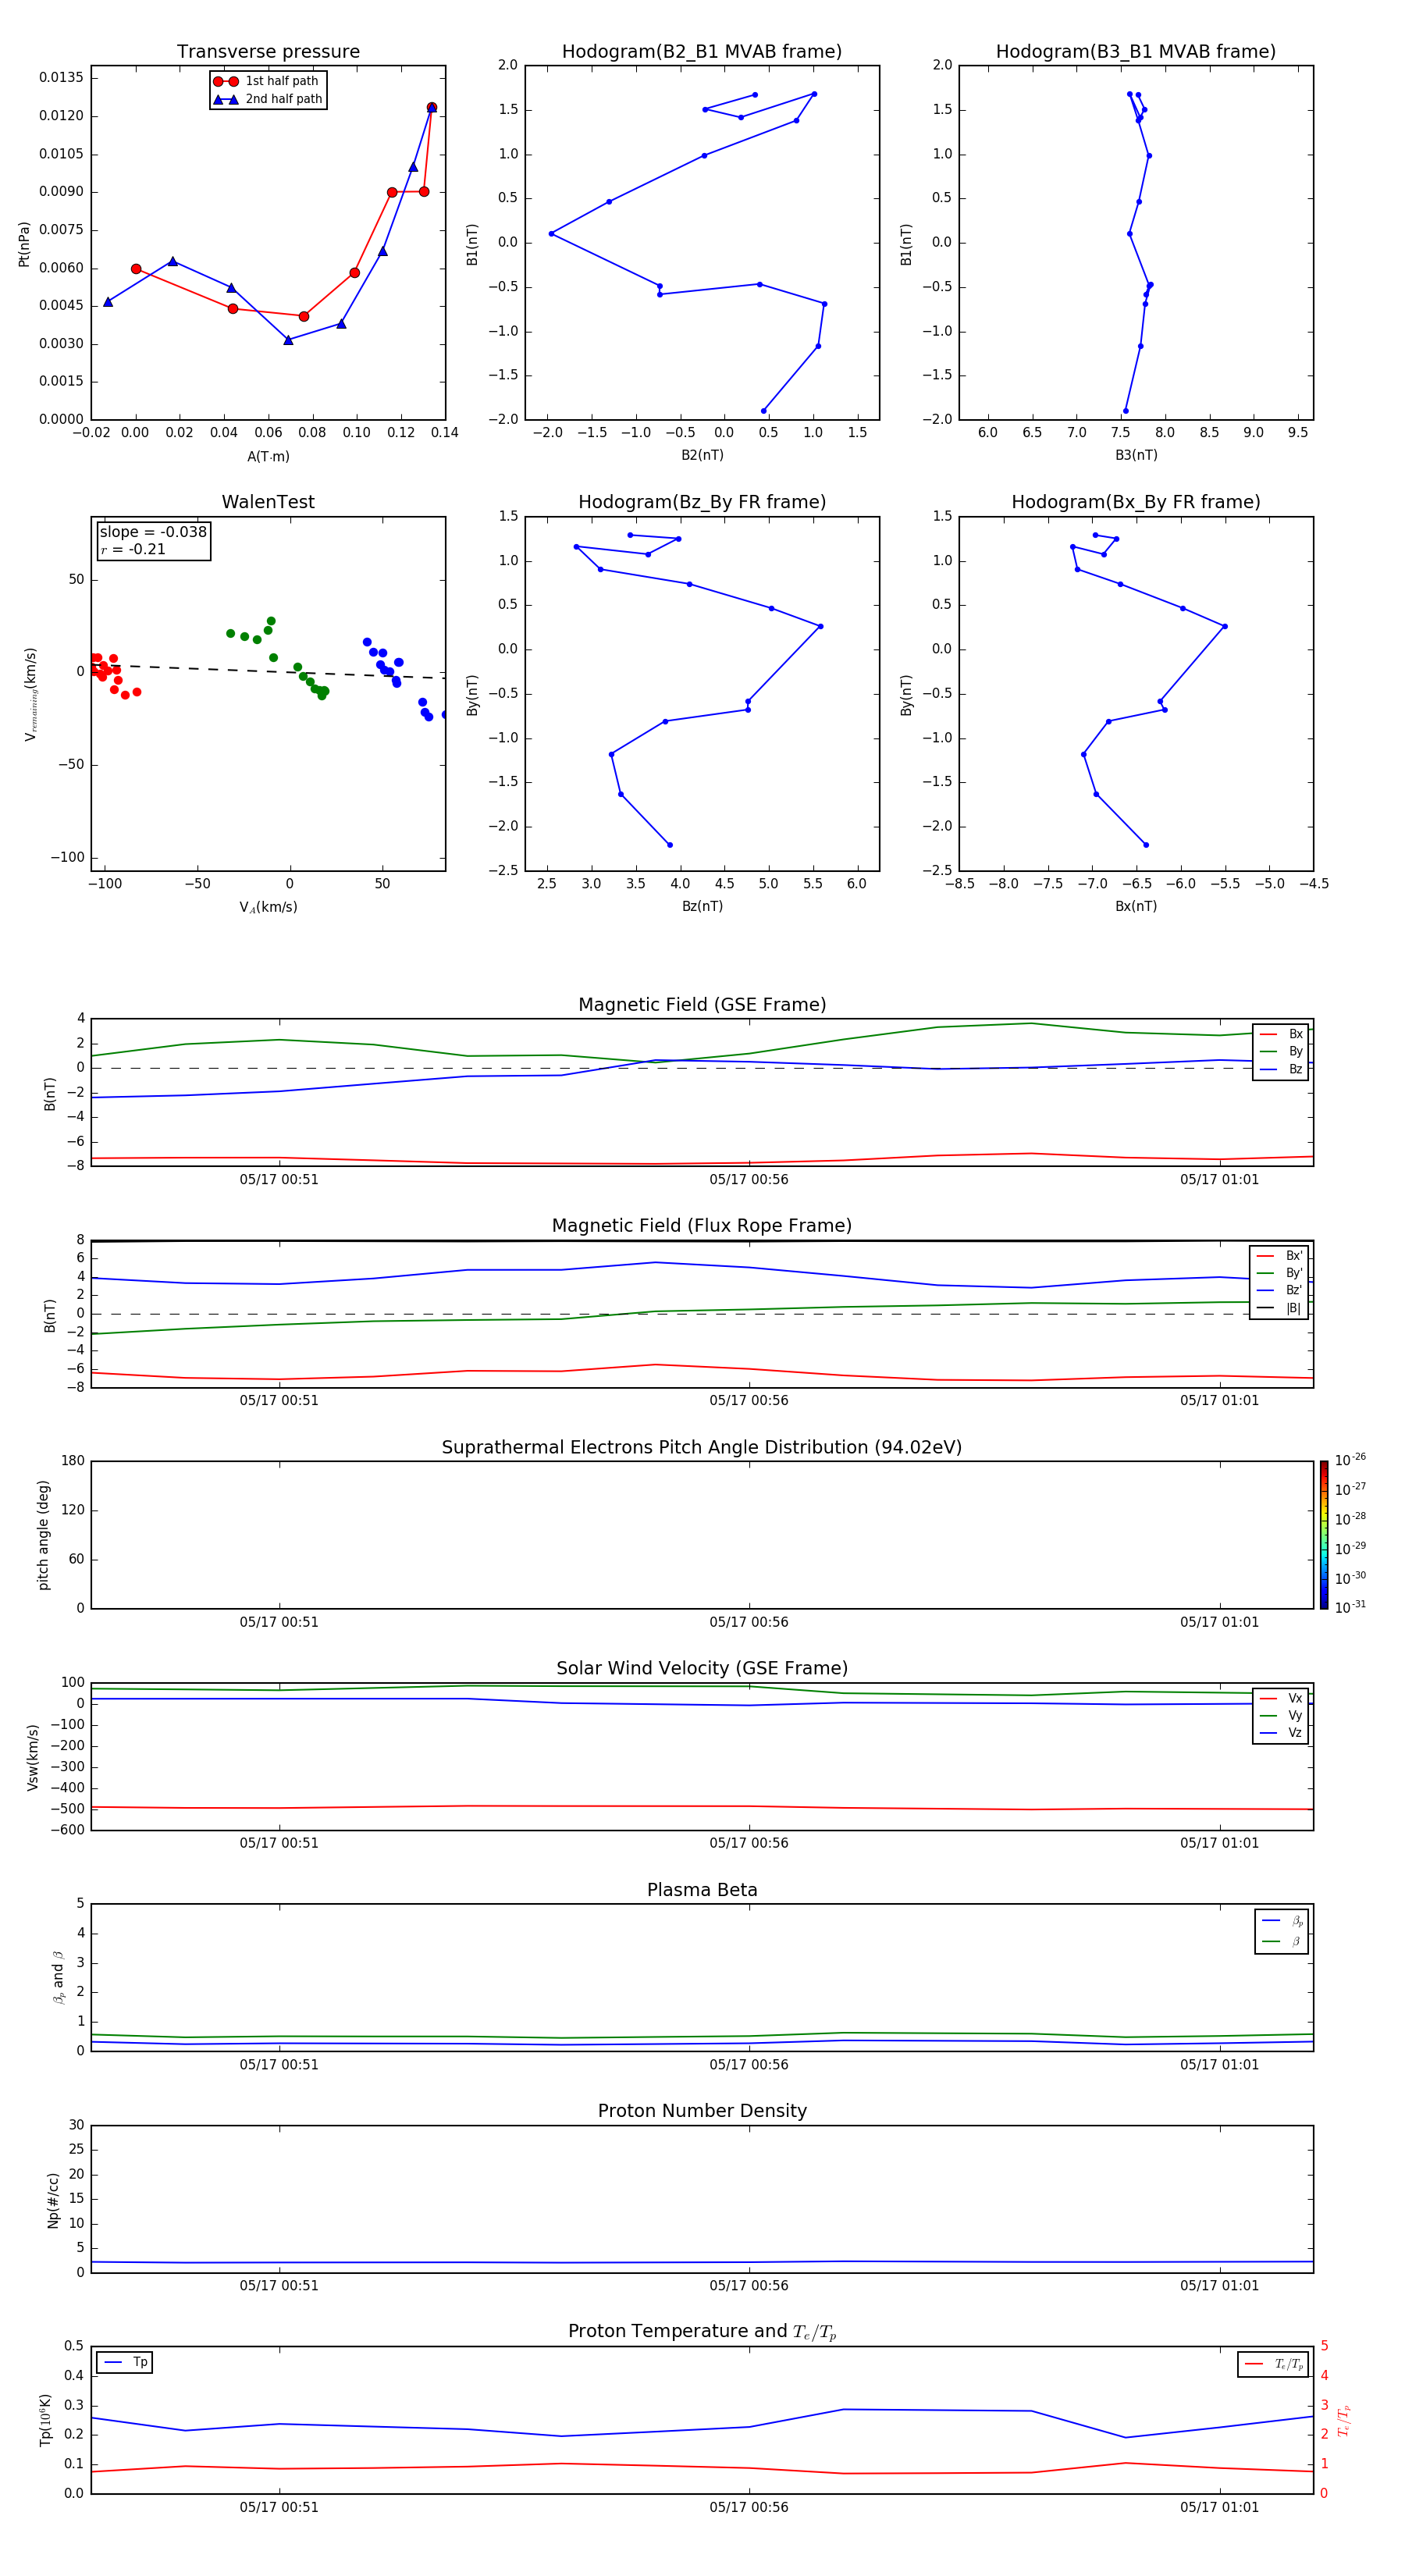Click the '10^-26' colorbar tick label
Screen dimensions: 1405x2576
(x=1350, y=1460)
